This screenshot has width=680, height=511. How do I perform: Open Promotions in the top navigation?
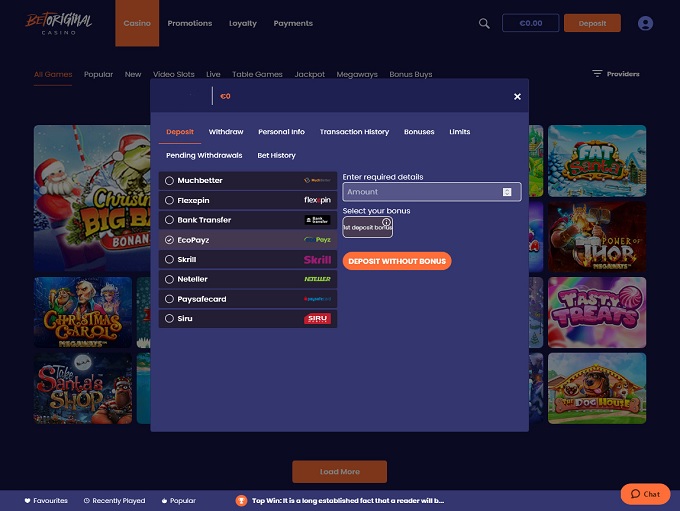190,23
